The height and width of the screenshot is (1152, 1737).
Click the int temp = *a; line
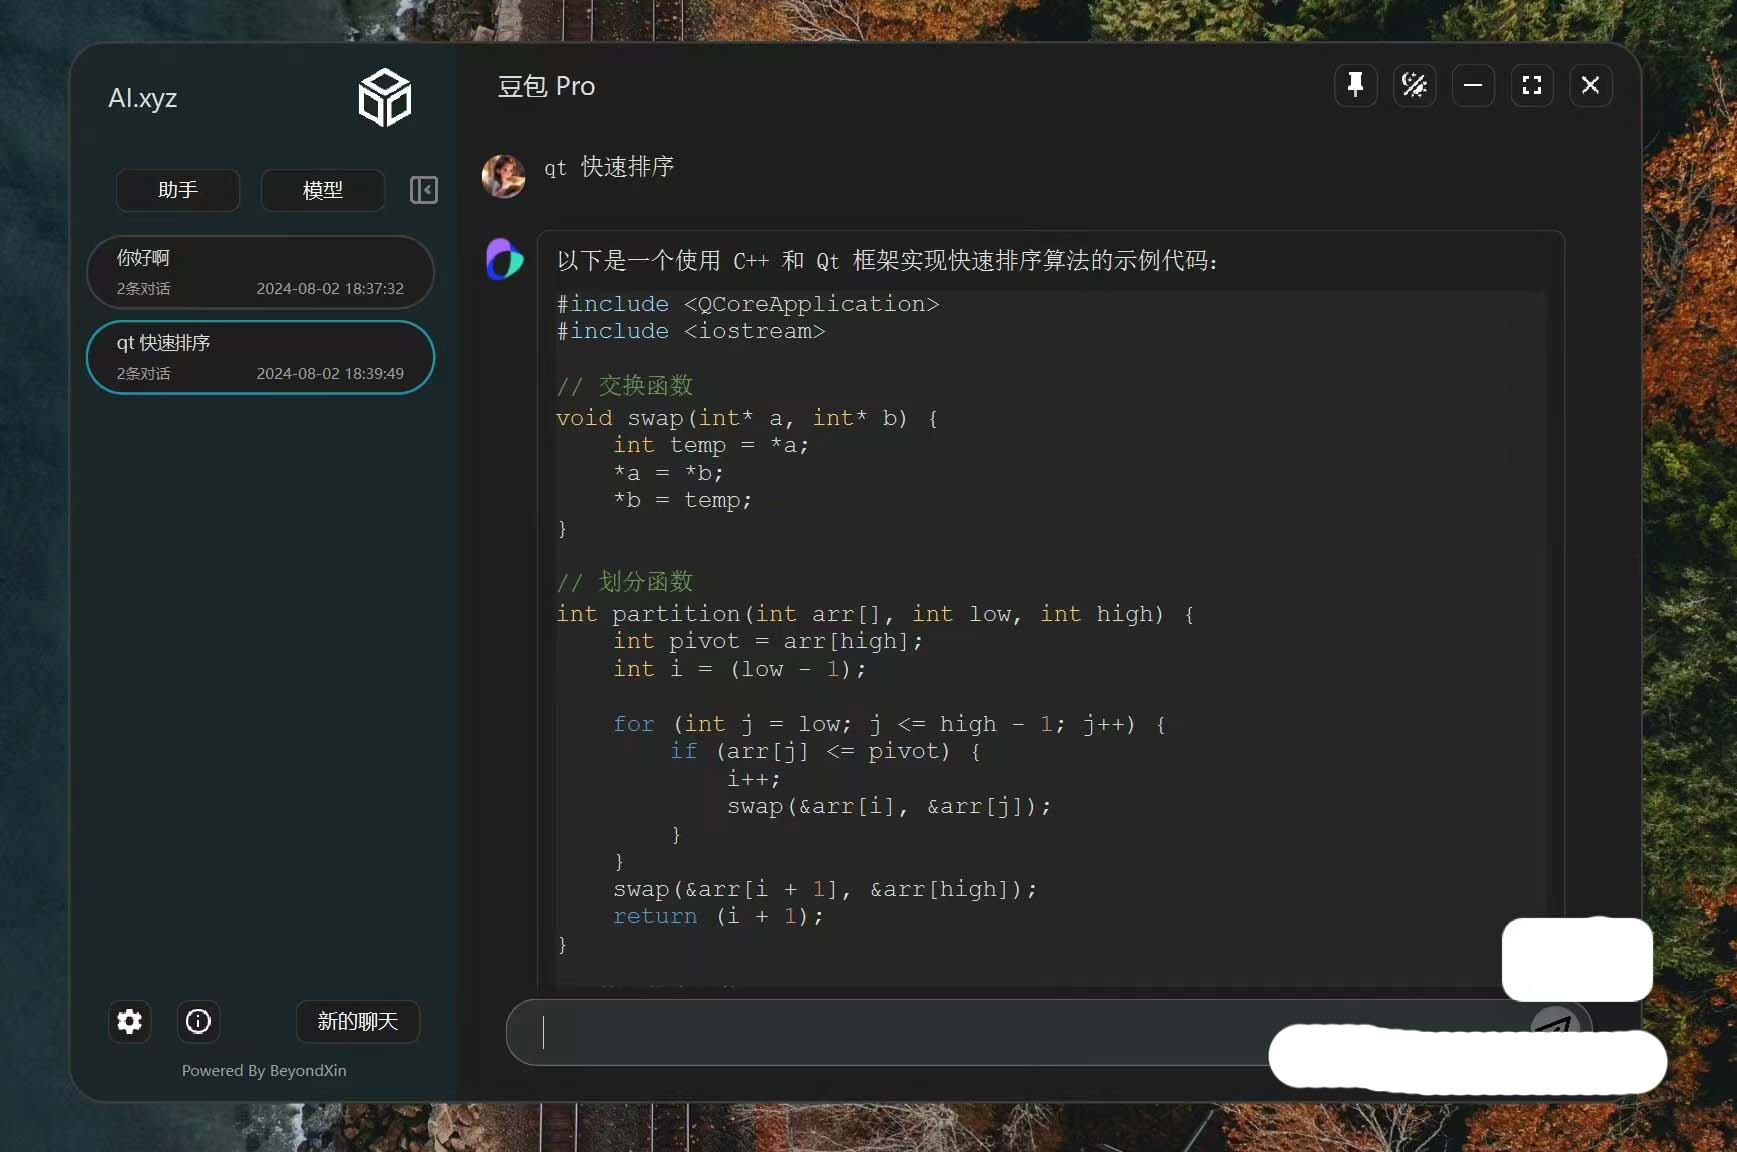point(711,445)
